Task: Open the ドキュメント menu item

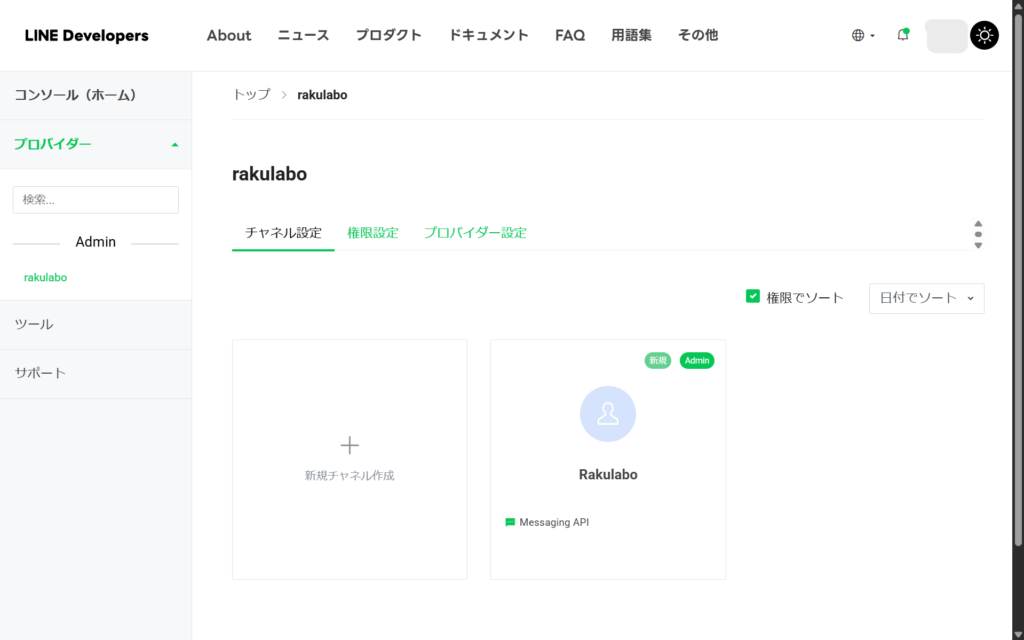Action: [x=488, y=35]
